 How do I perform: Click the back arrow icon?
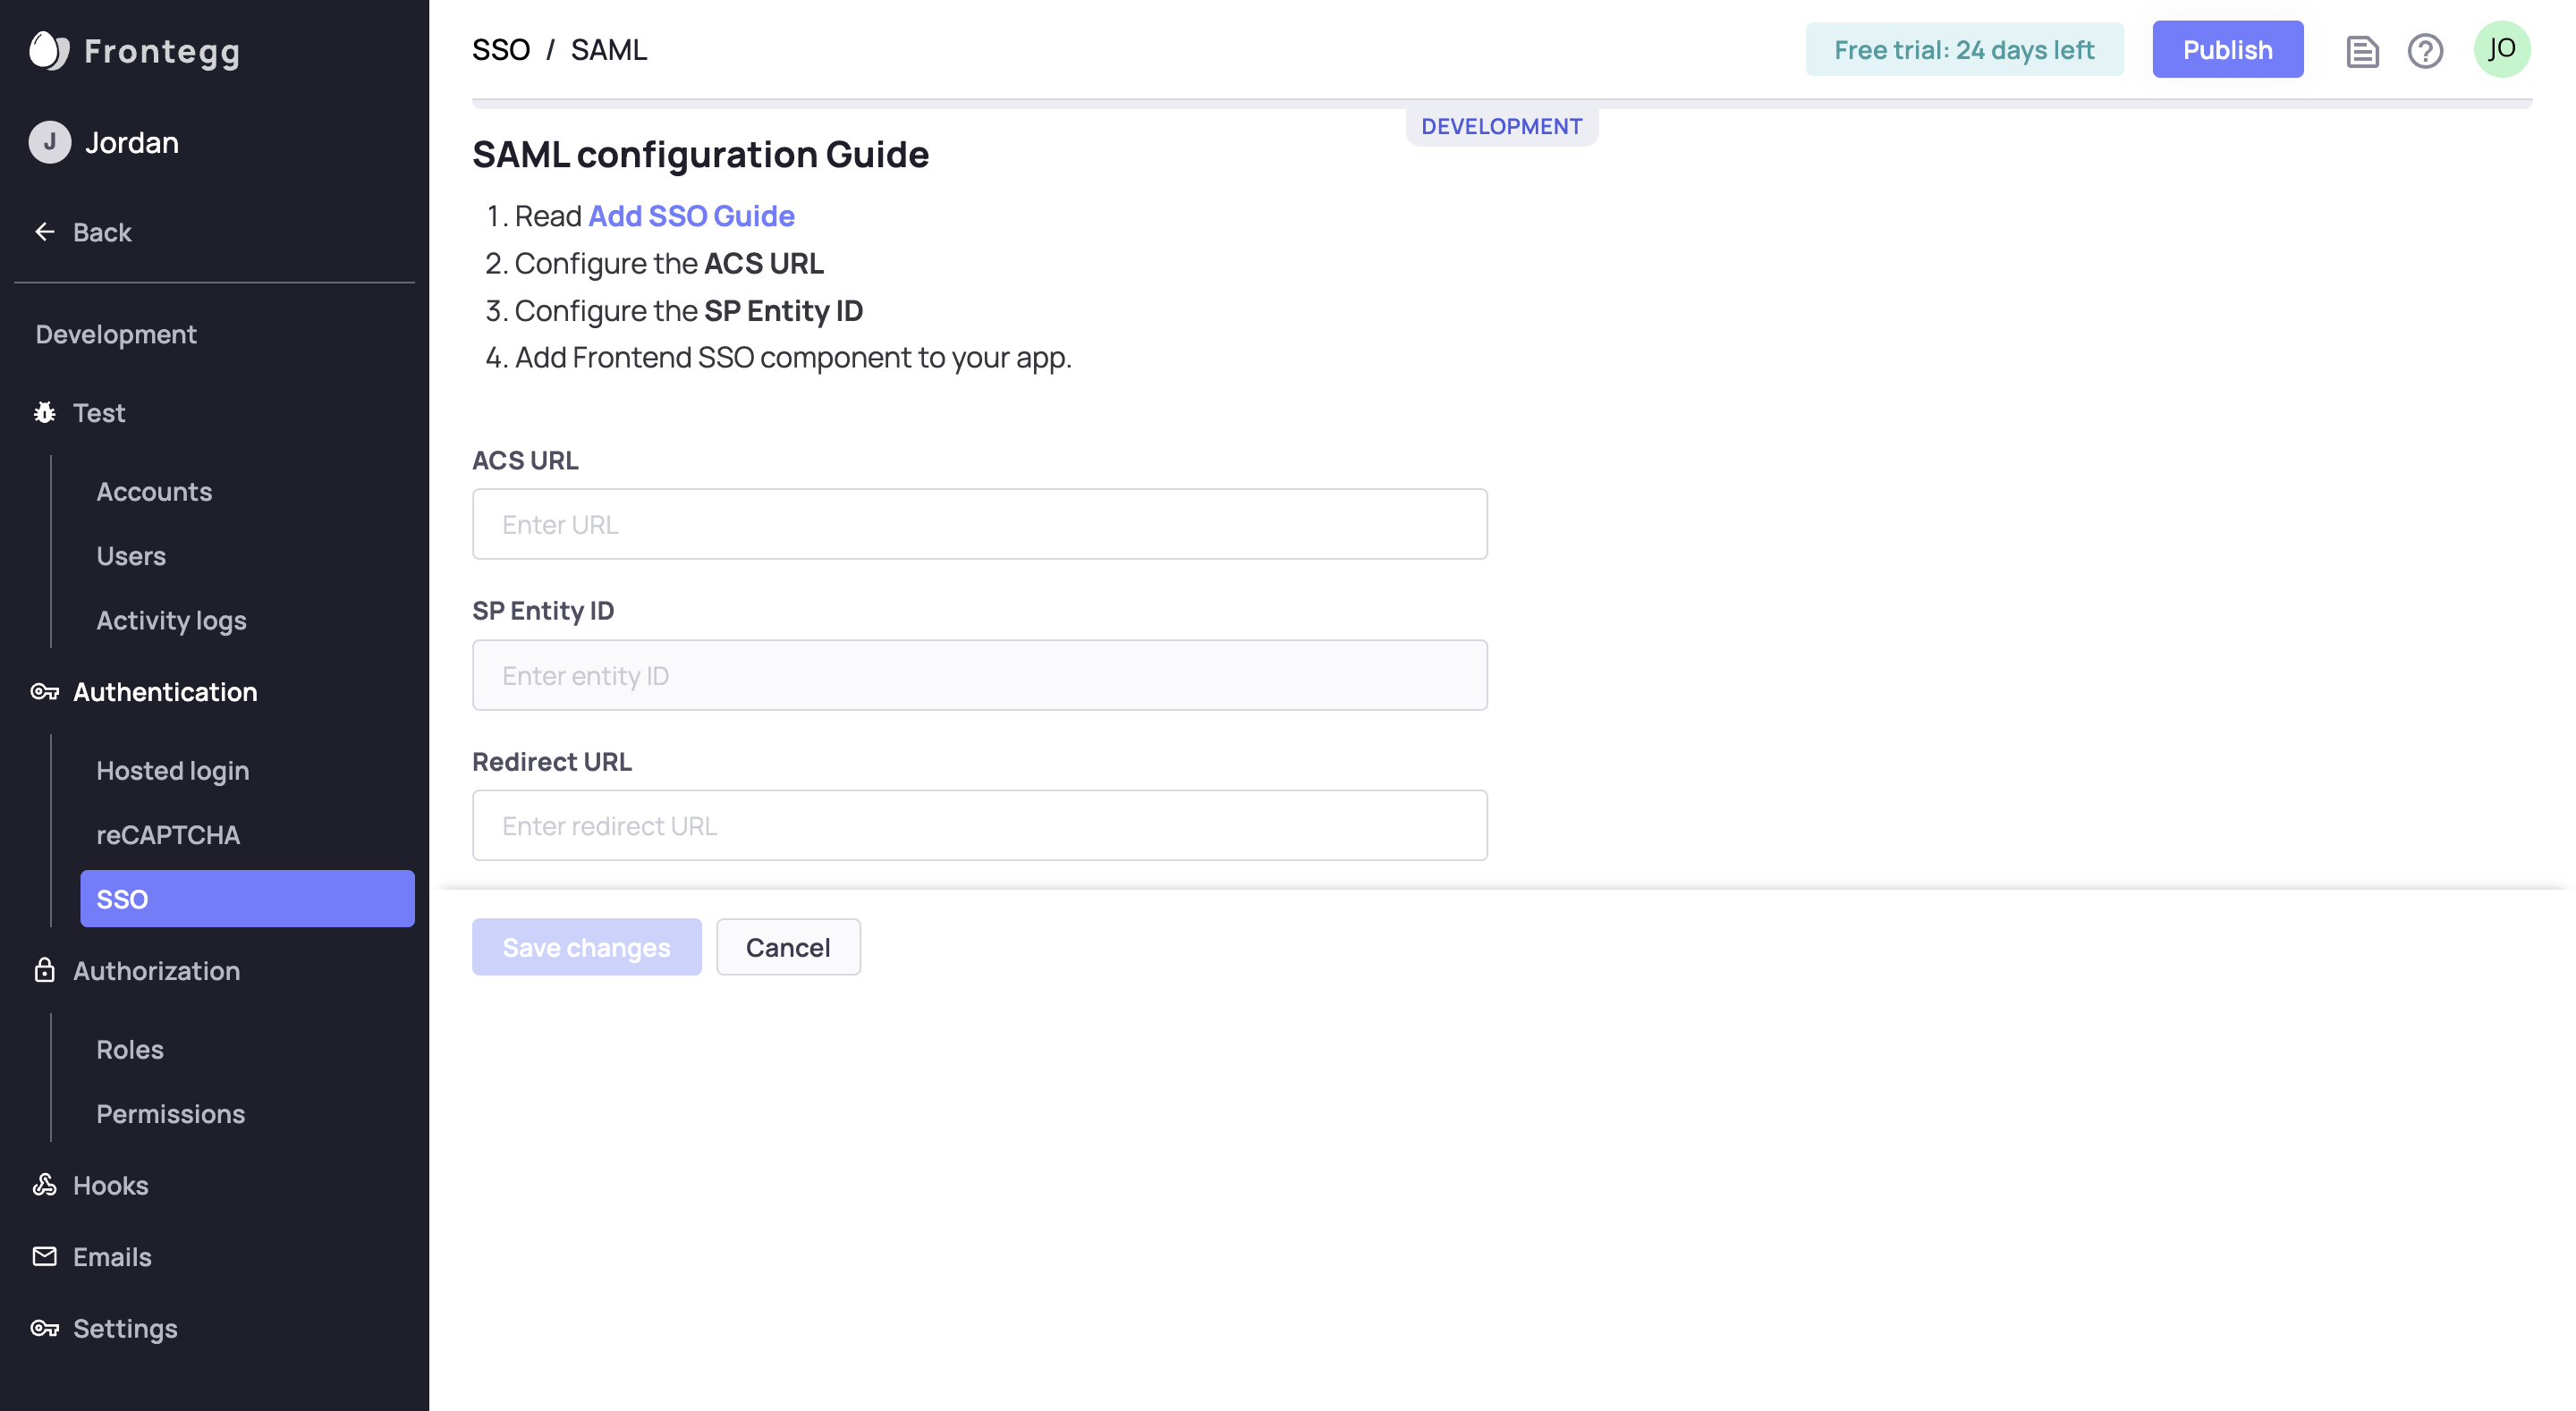click(45, 232)
